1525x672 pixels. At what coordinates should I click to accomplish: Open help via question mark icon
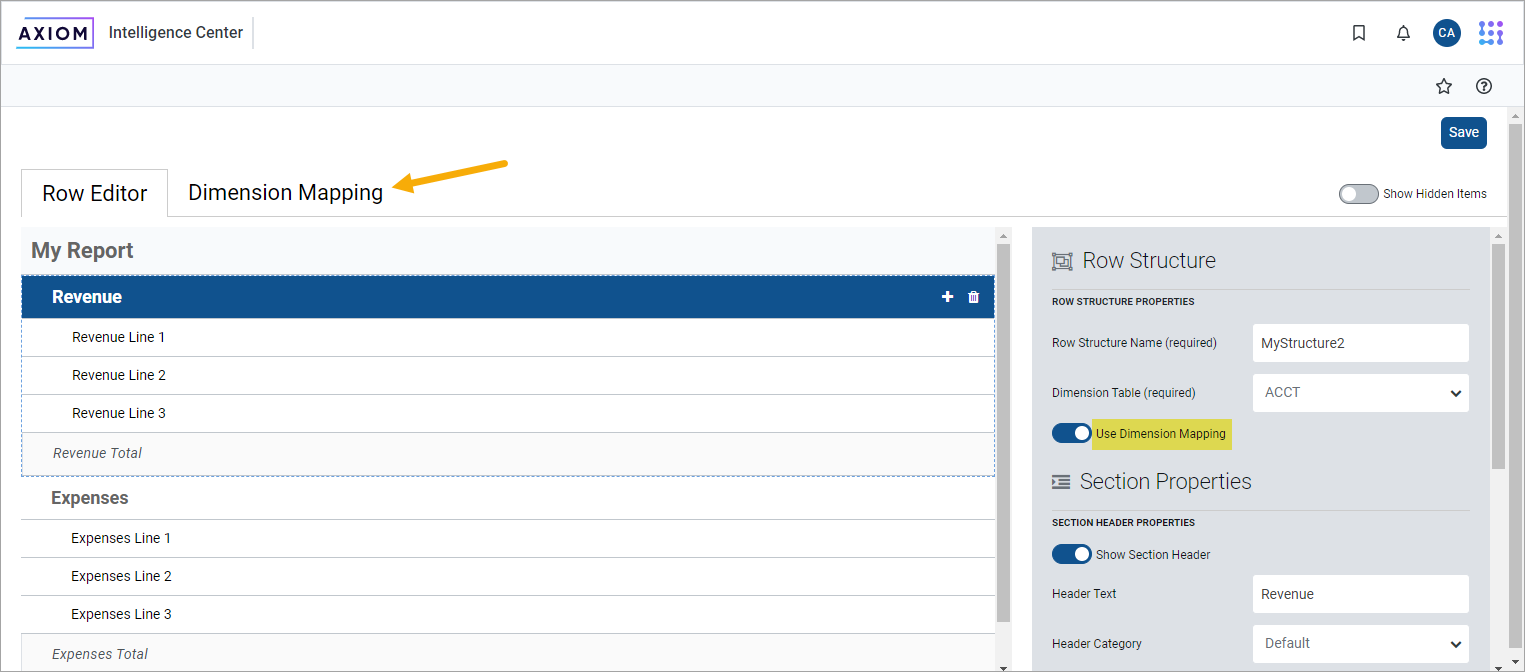(1484, 86)
